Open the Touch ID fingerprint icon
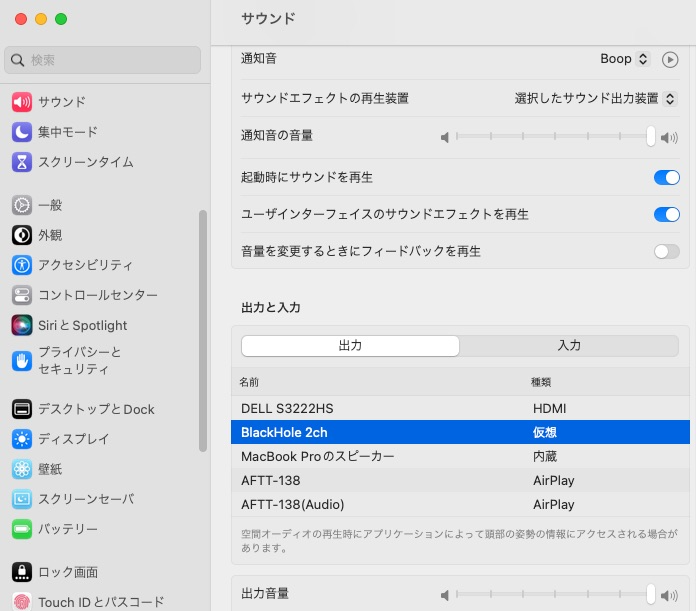Screen dimensions: 696x611 (x=22, y=602)
